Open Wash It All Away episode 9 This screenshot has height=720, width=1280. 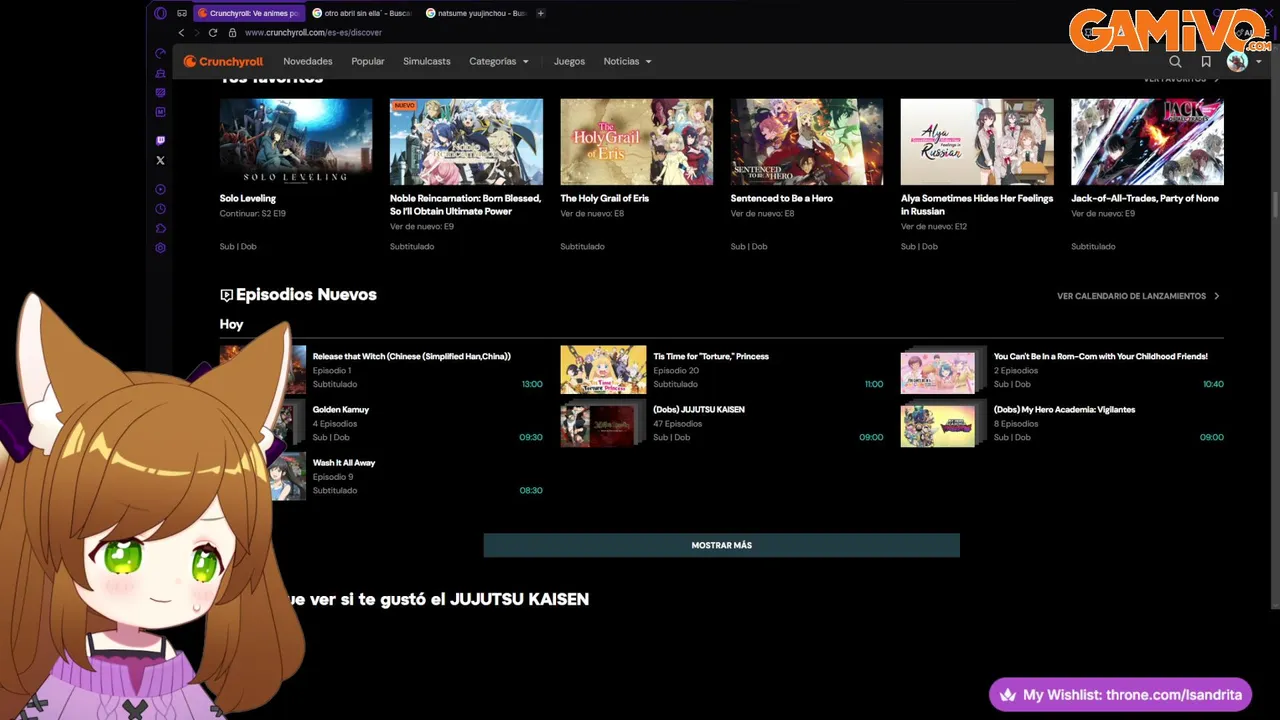pyautogui.click(x=381, y=476)
